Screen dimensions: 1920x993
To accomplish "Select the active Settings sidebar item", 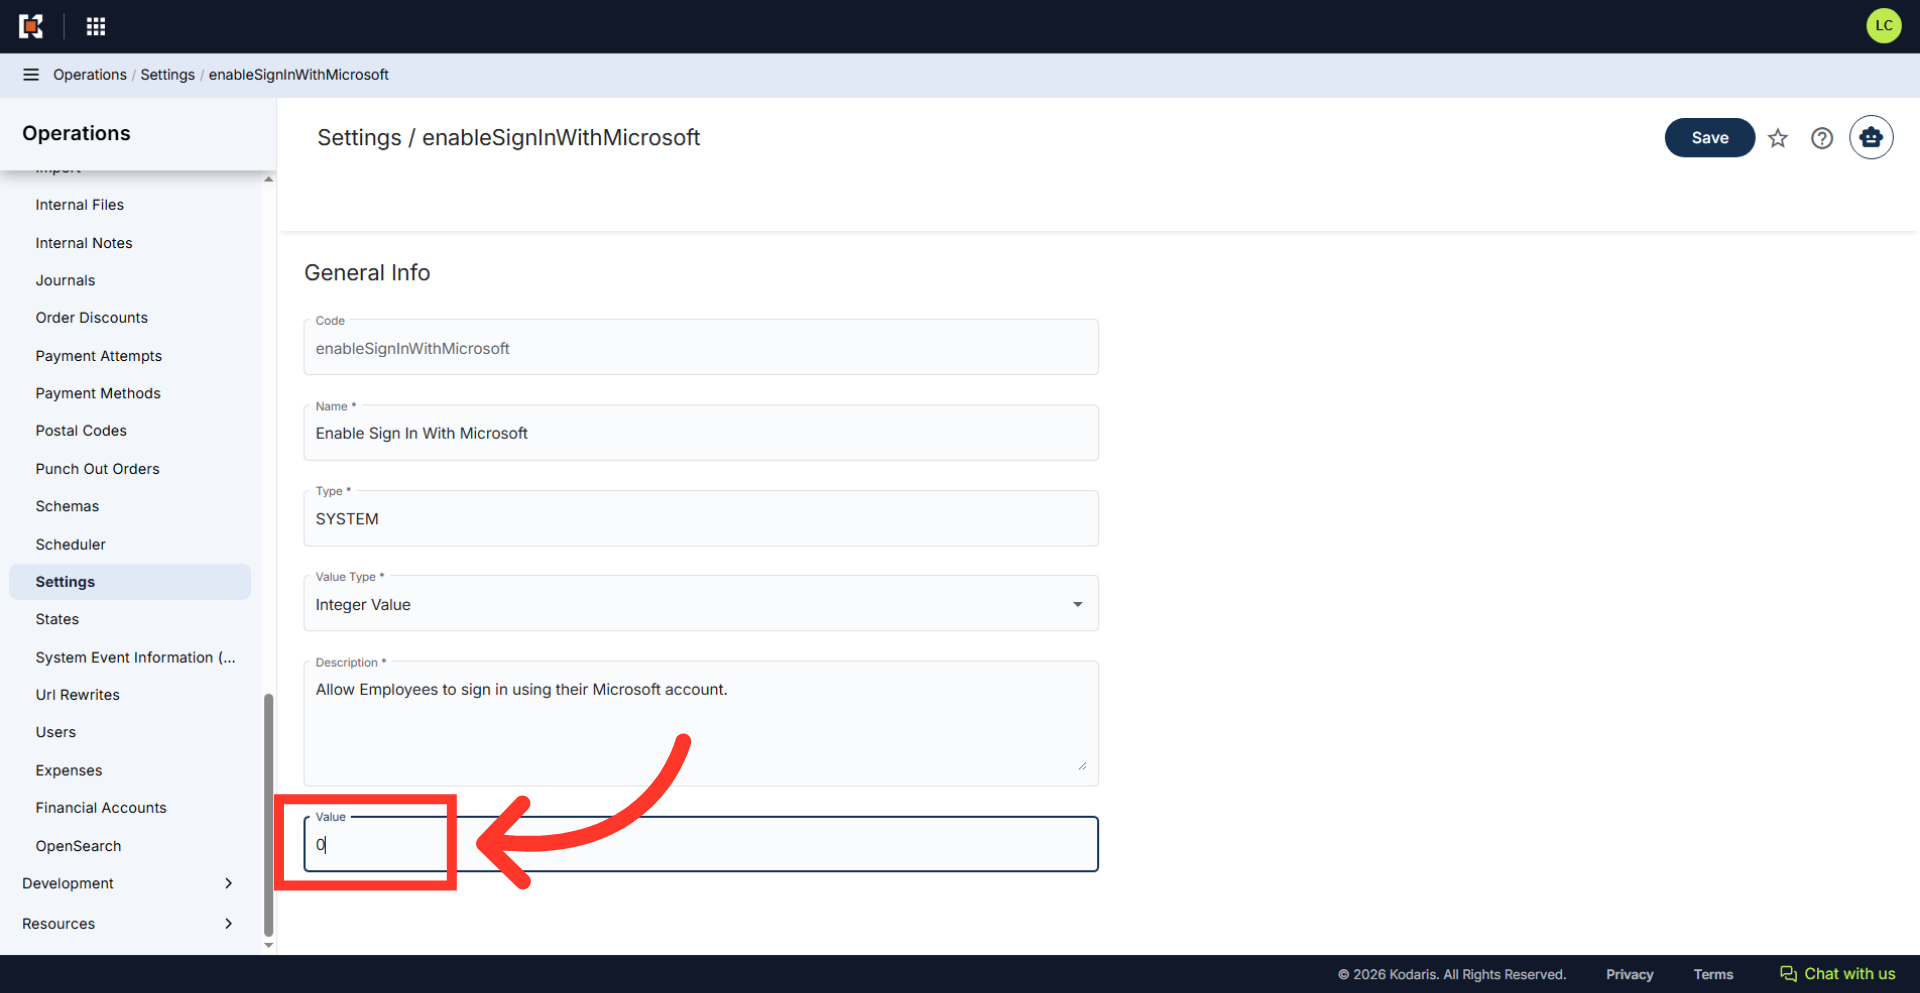I will [130, 582].
